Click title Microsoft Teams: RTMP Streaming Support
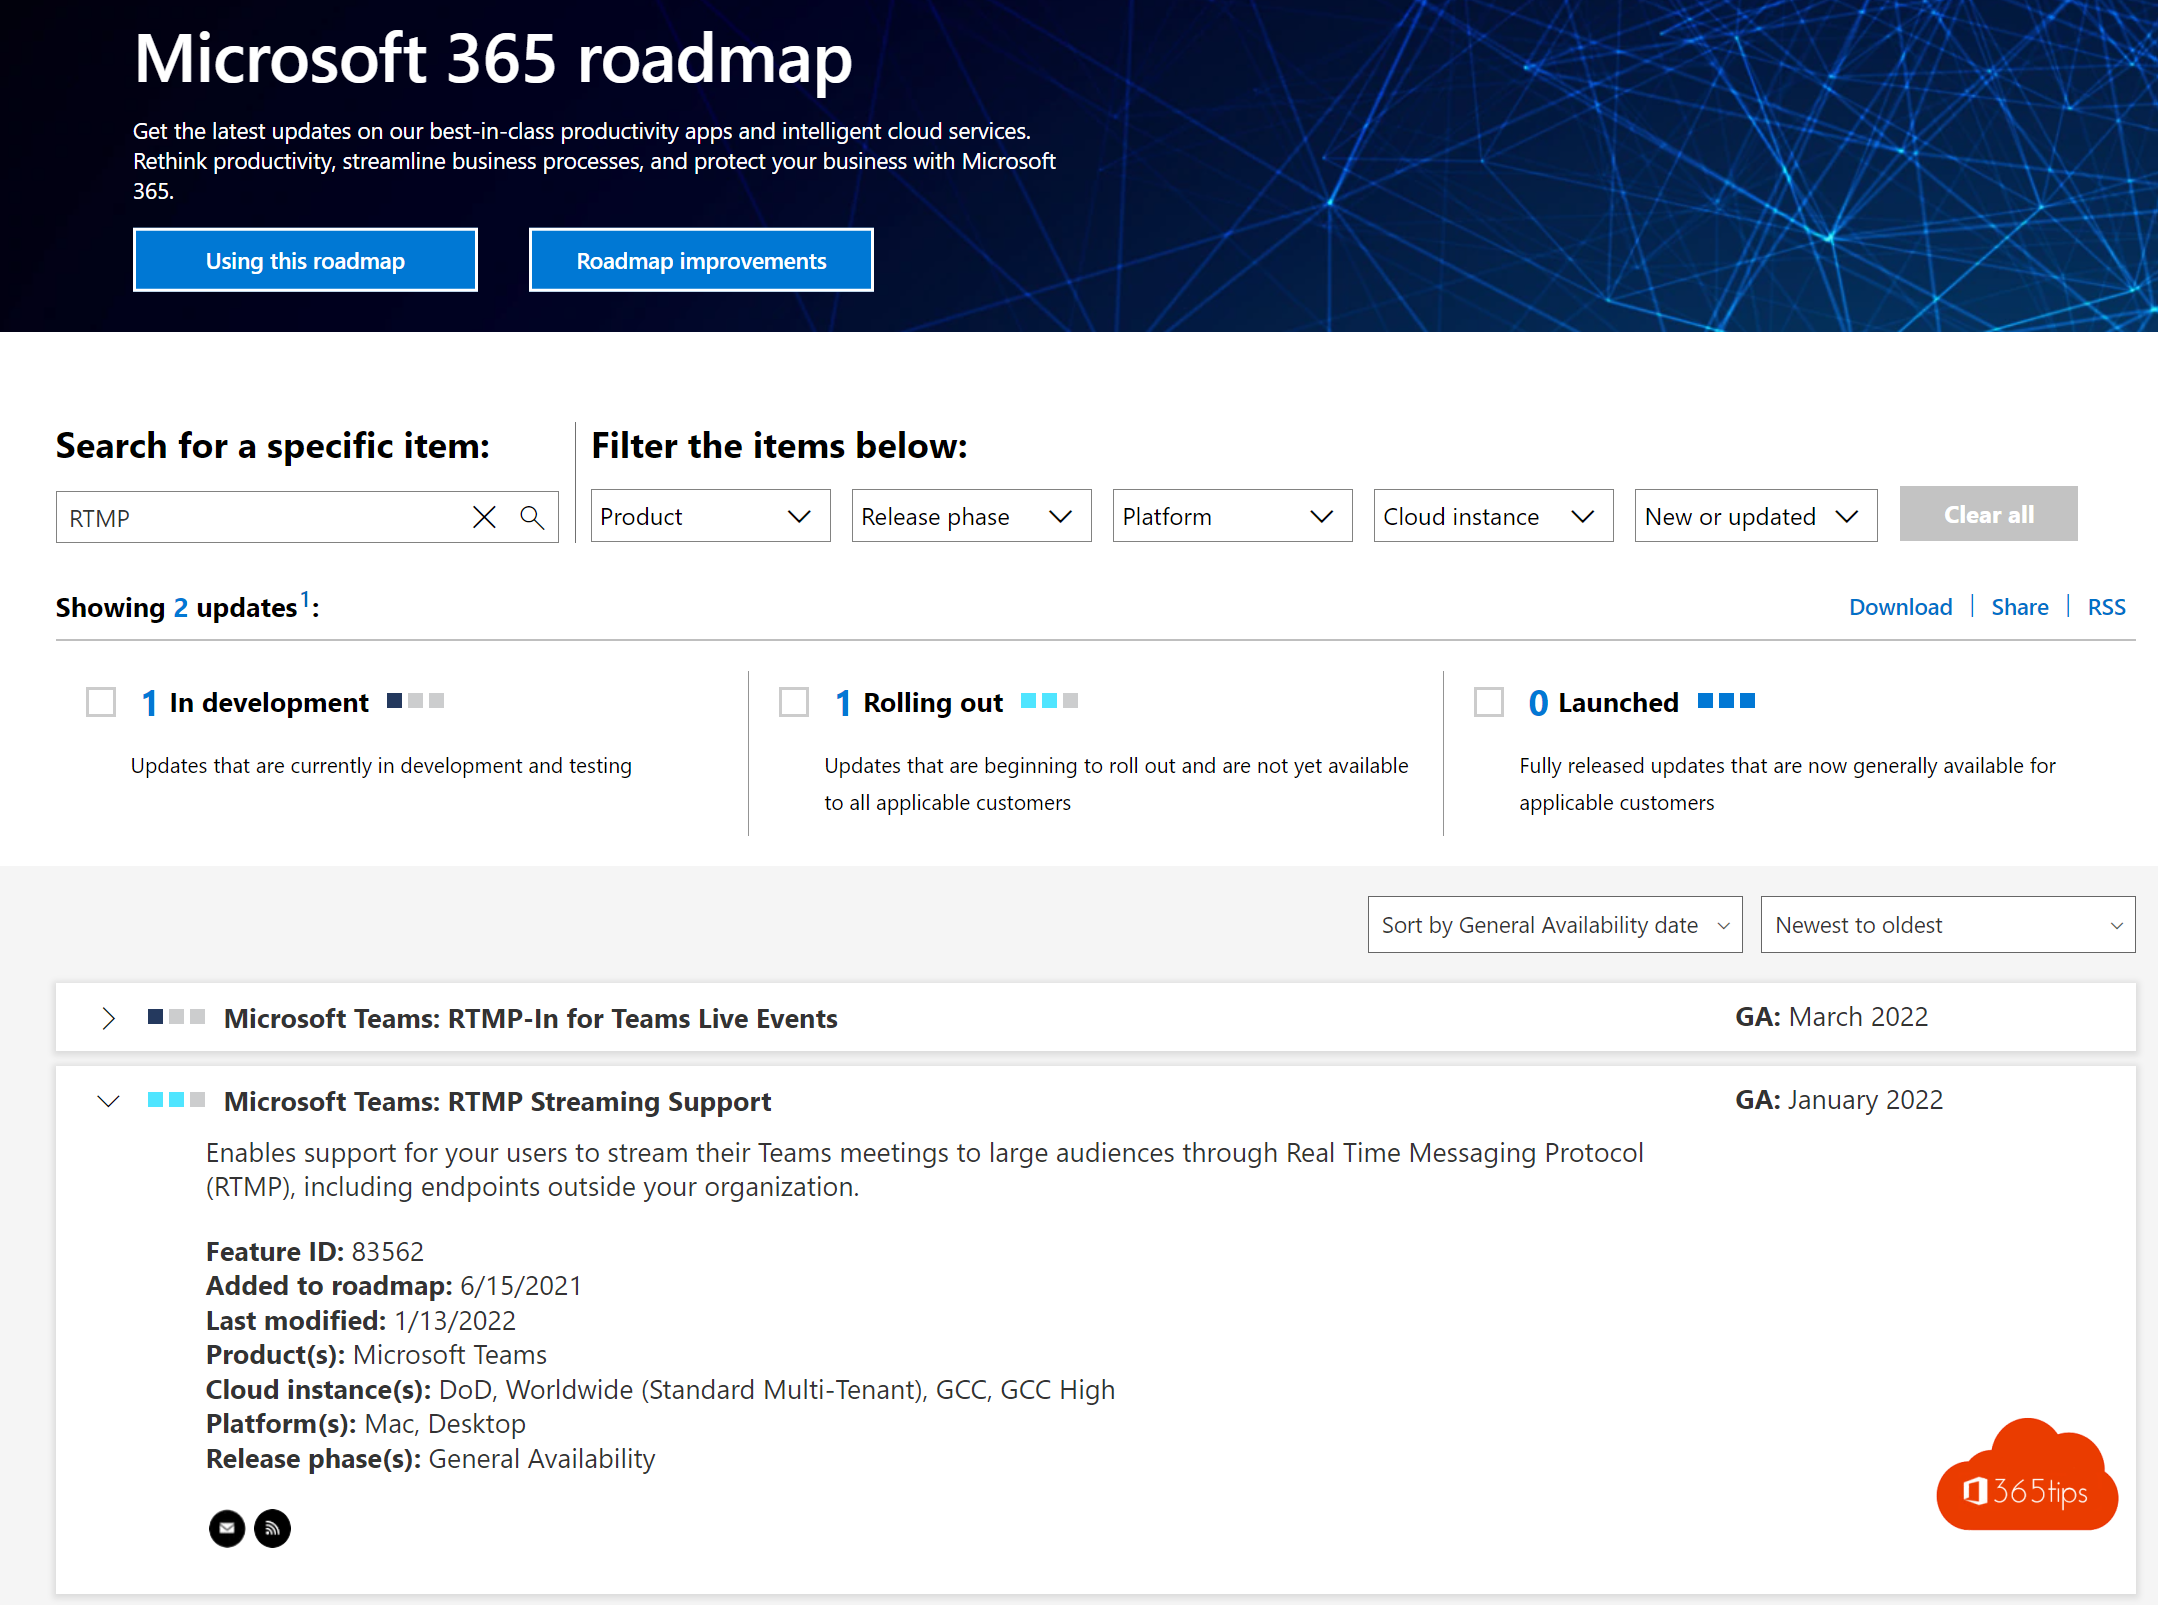This screenshot has width=2158, height=1605. pos(497,1101)
